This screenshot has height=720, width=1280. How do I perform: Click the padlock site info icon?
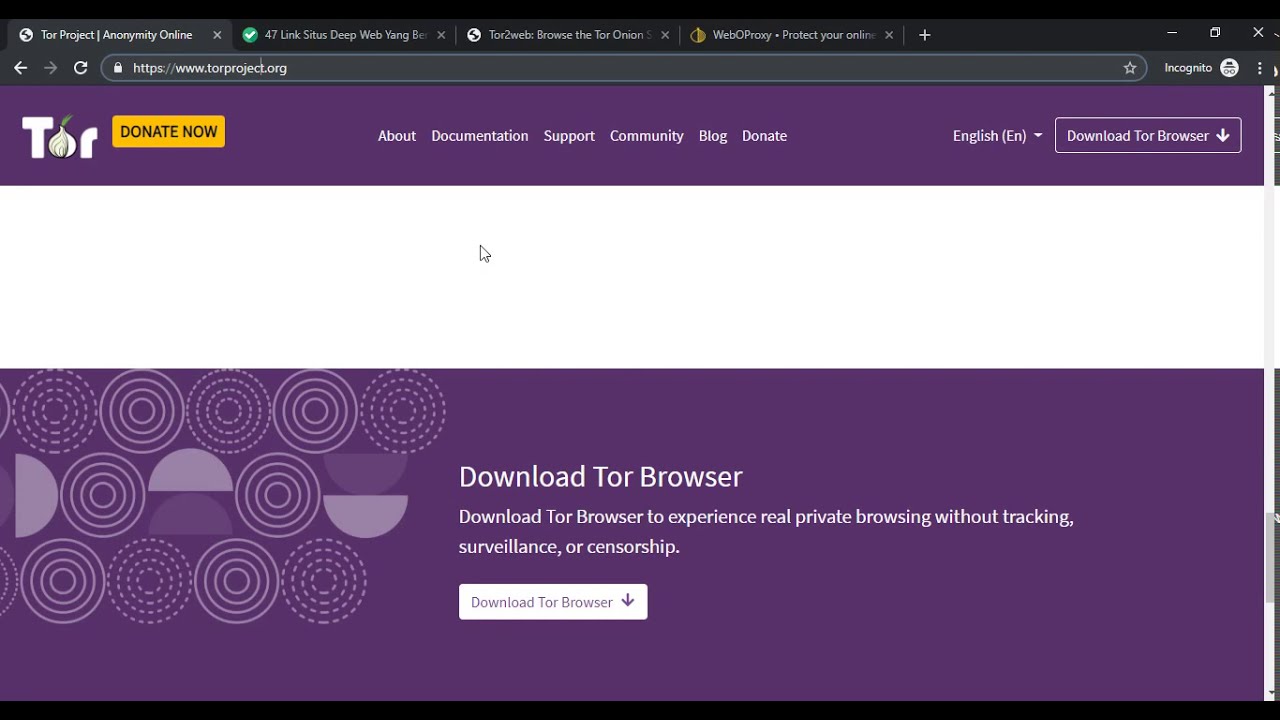coord(118,68)
